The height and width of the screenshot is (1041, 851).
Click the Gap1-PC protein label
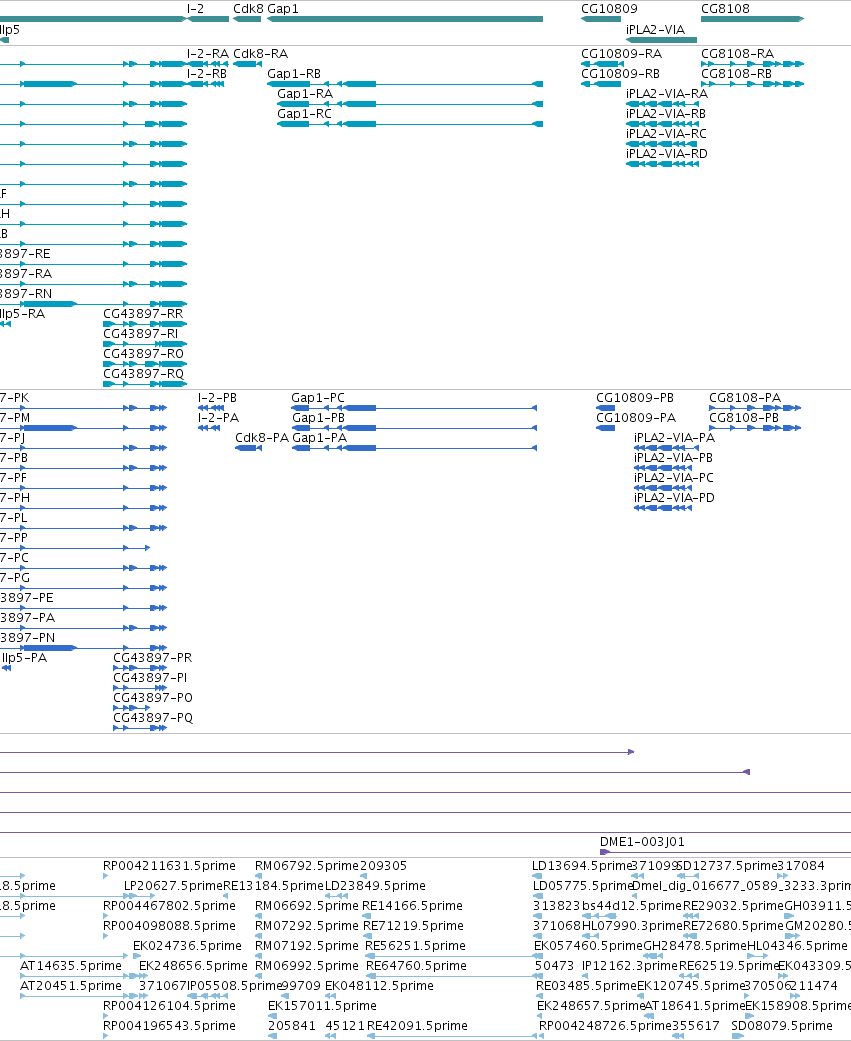point(318,398)
